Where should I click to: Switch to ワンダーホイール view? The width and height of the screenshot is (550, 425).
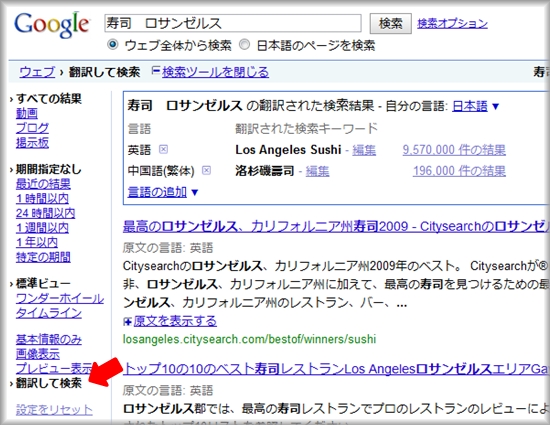coord(60,298)
